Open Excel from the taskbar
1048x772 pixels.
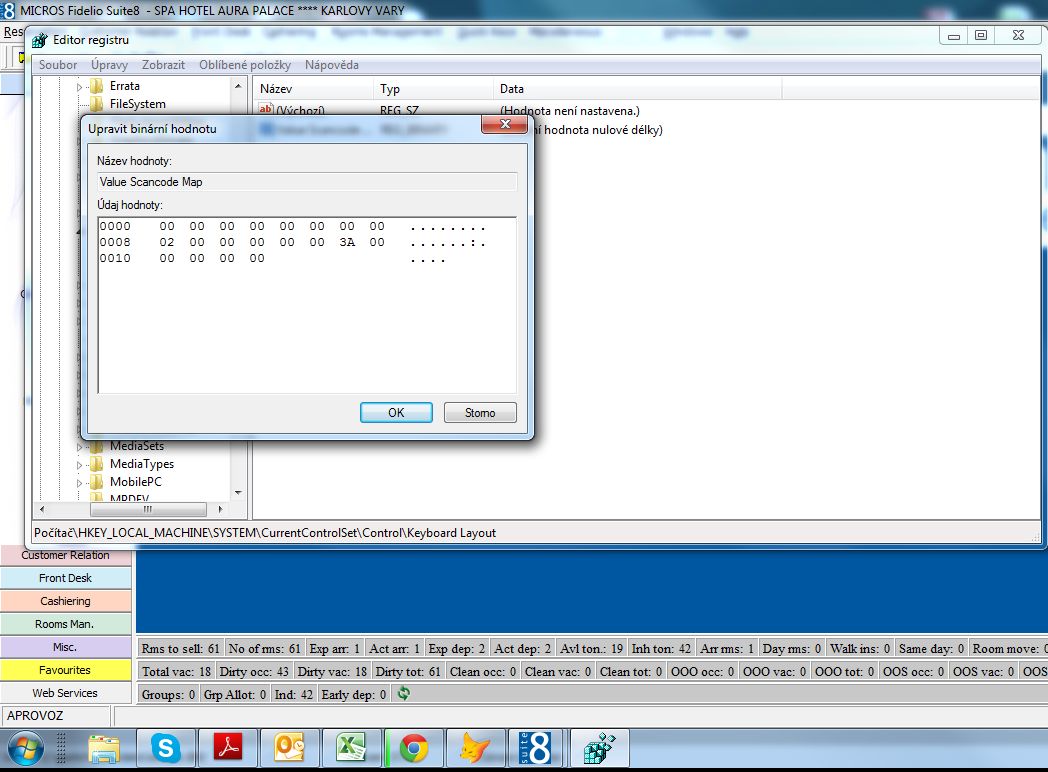click(351, 747)
